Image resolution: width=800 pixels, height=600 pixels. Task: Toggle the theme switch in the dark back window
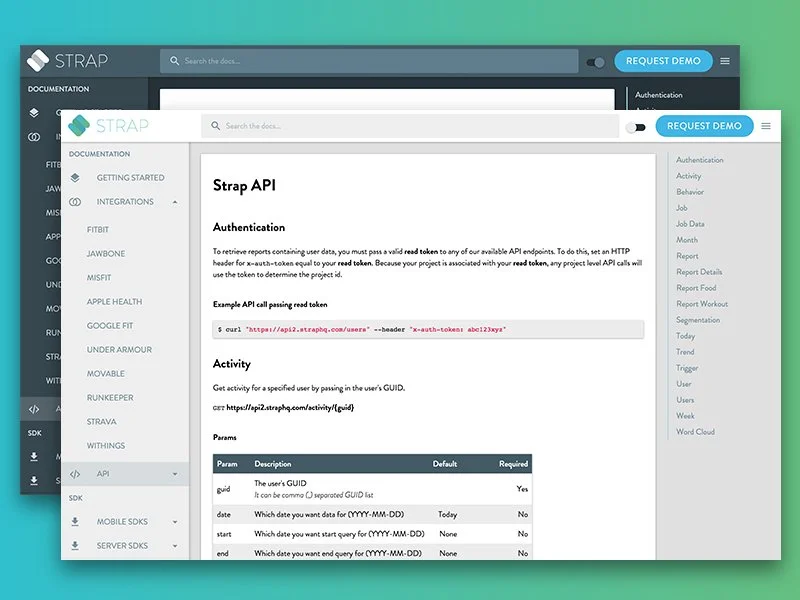click(x=595, y=62)
